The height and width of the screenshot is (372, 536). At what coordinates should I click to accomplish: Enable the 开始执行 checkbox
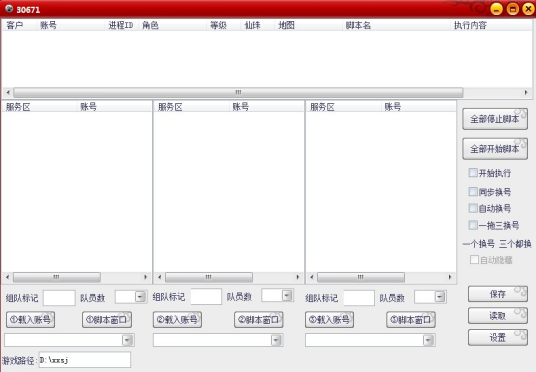tap(473, 173)
